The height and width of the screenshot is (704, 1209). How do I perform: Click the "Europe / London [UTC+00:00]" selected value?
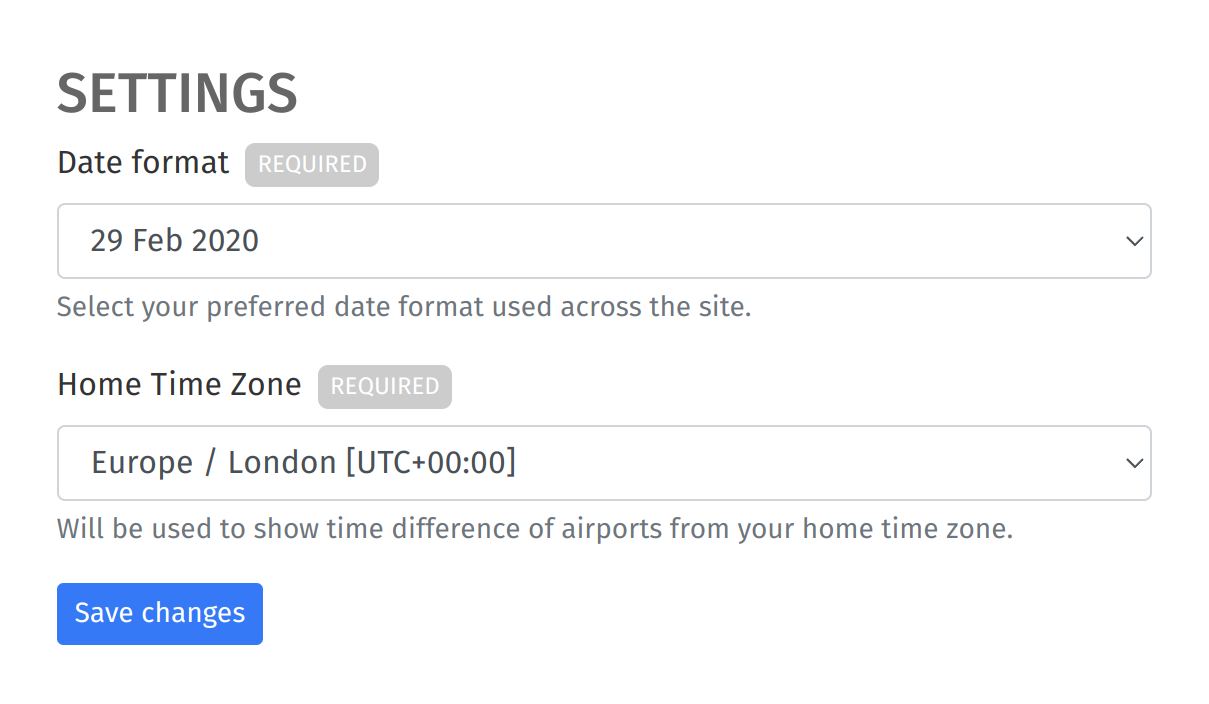(303, 463)
